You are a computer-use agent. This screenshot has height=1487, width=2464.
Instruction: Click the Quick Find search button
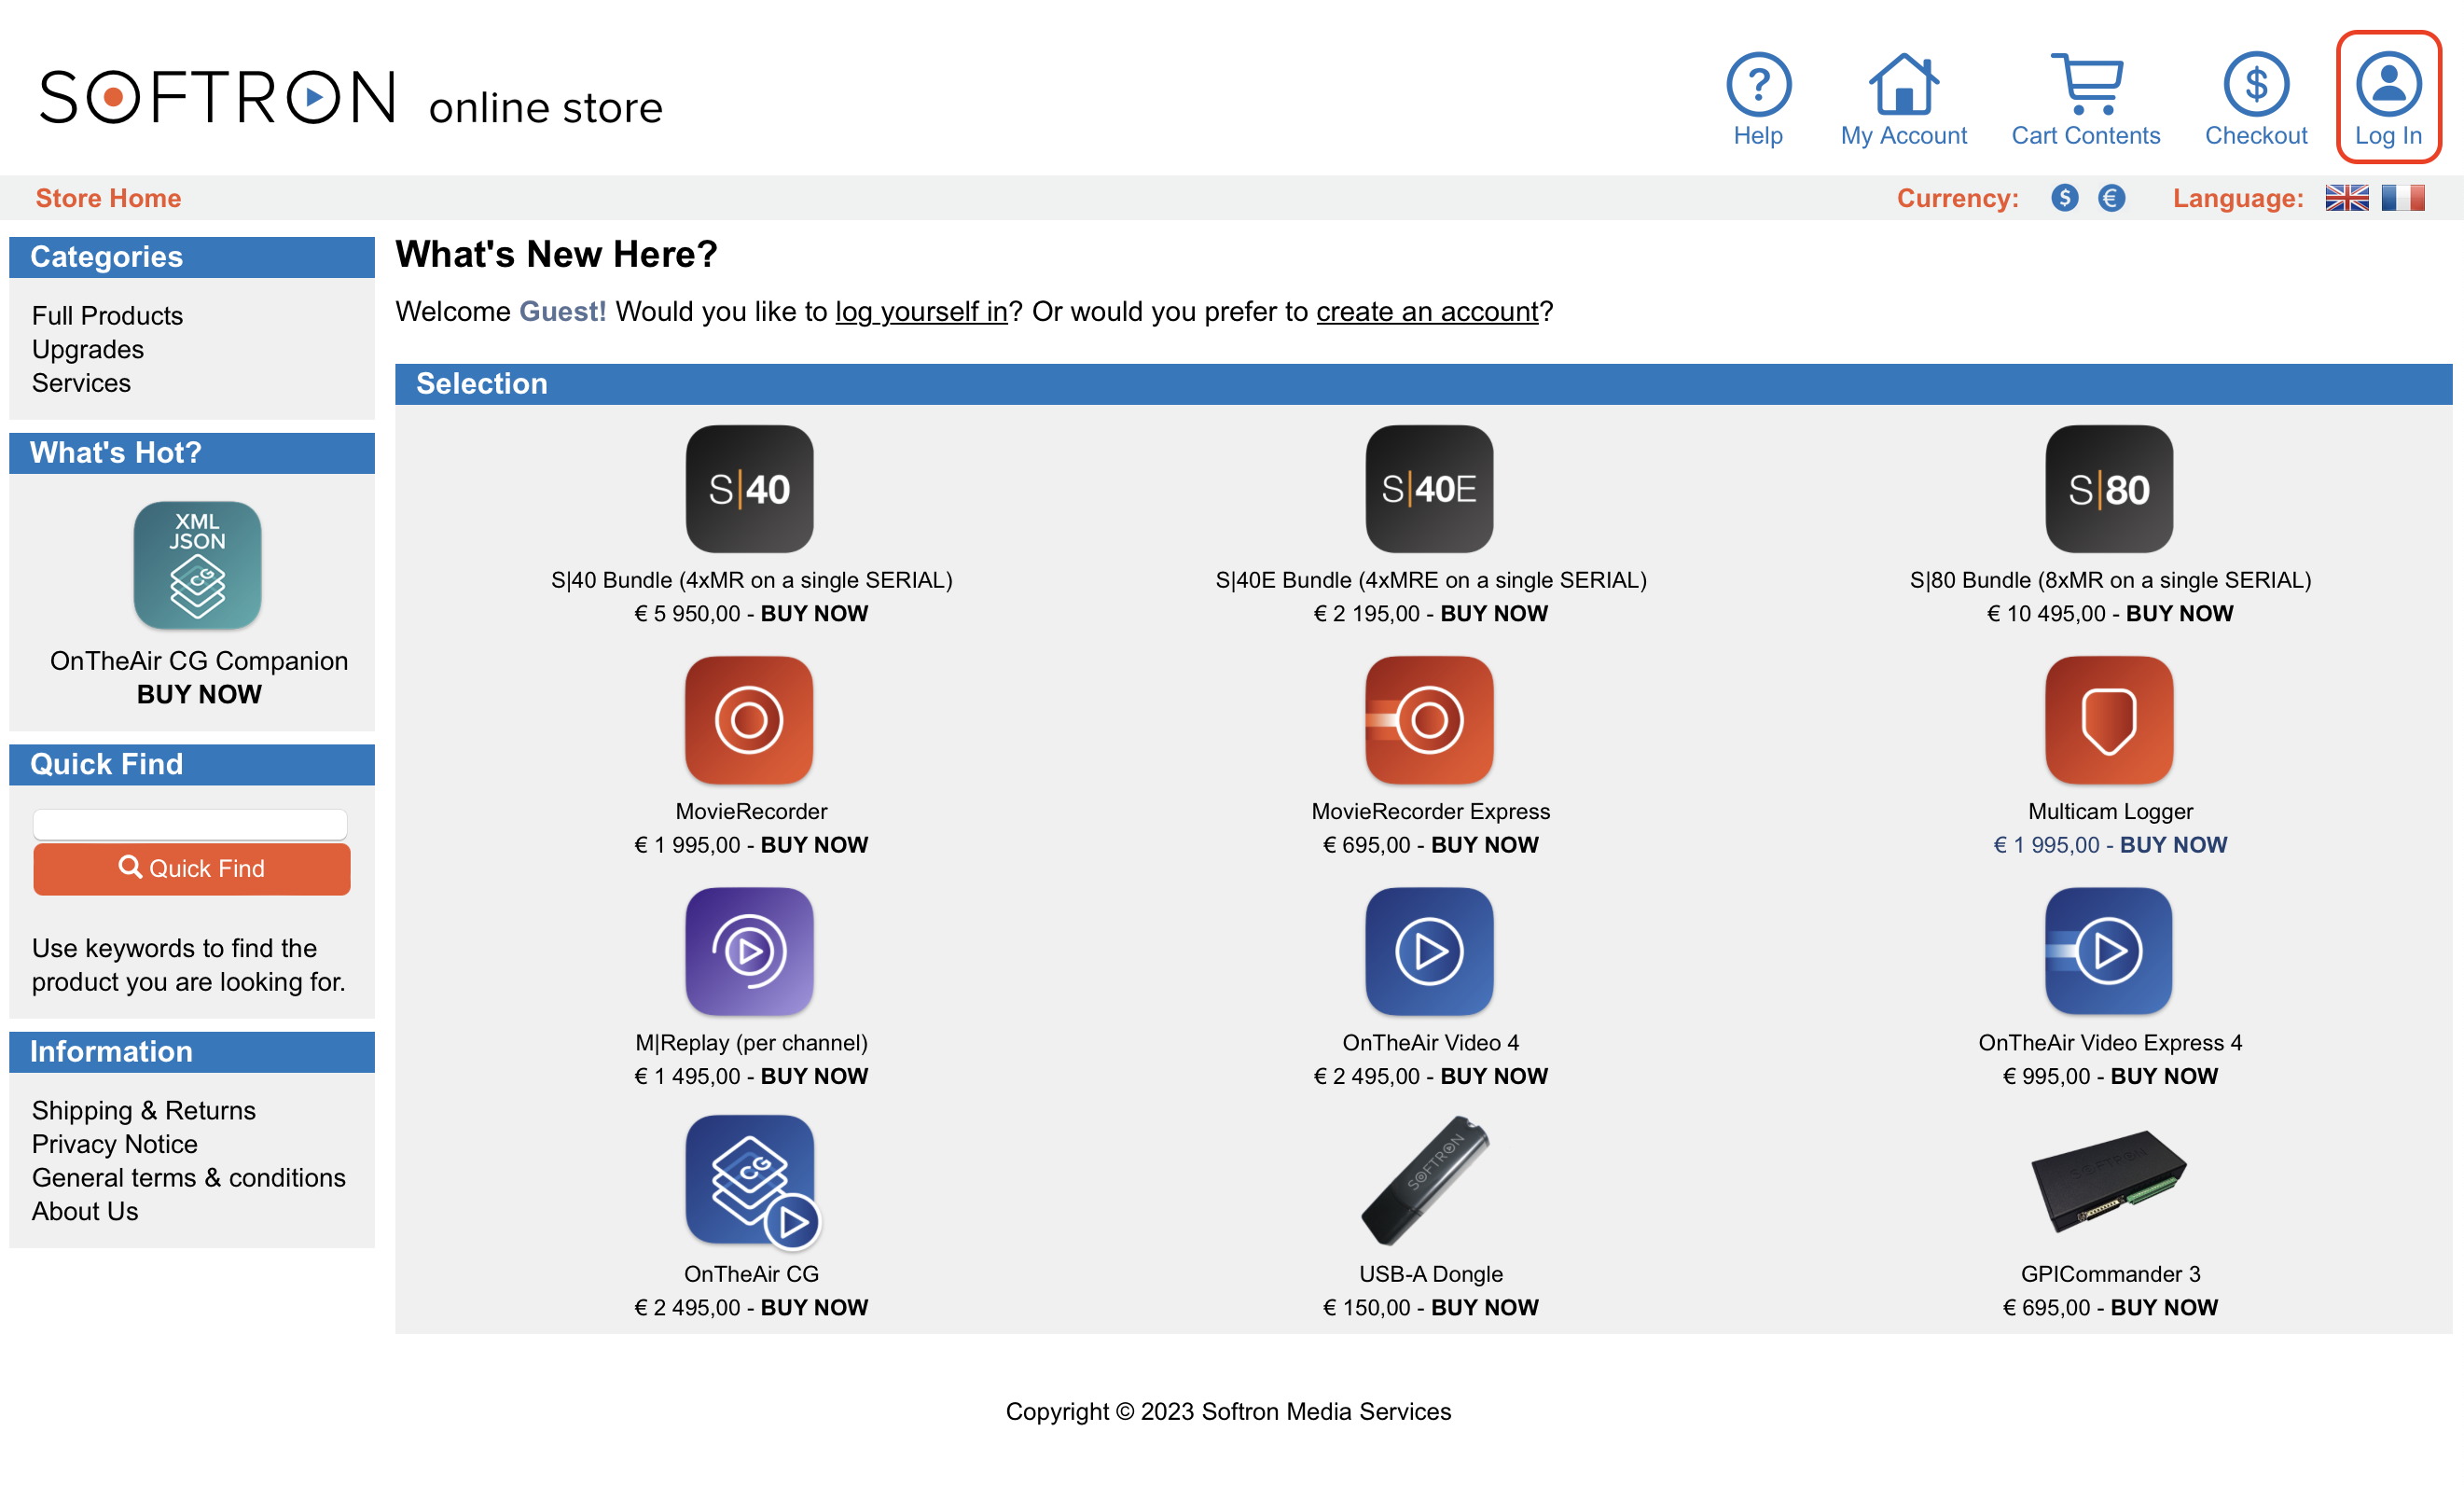click(192, 869)
